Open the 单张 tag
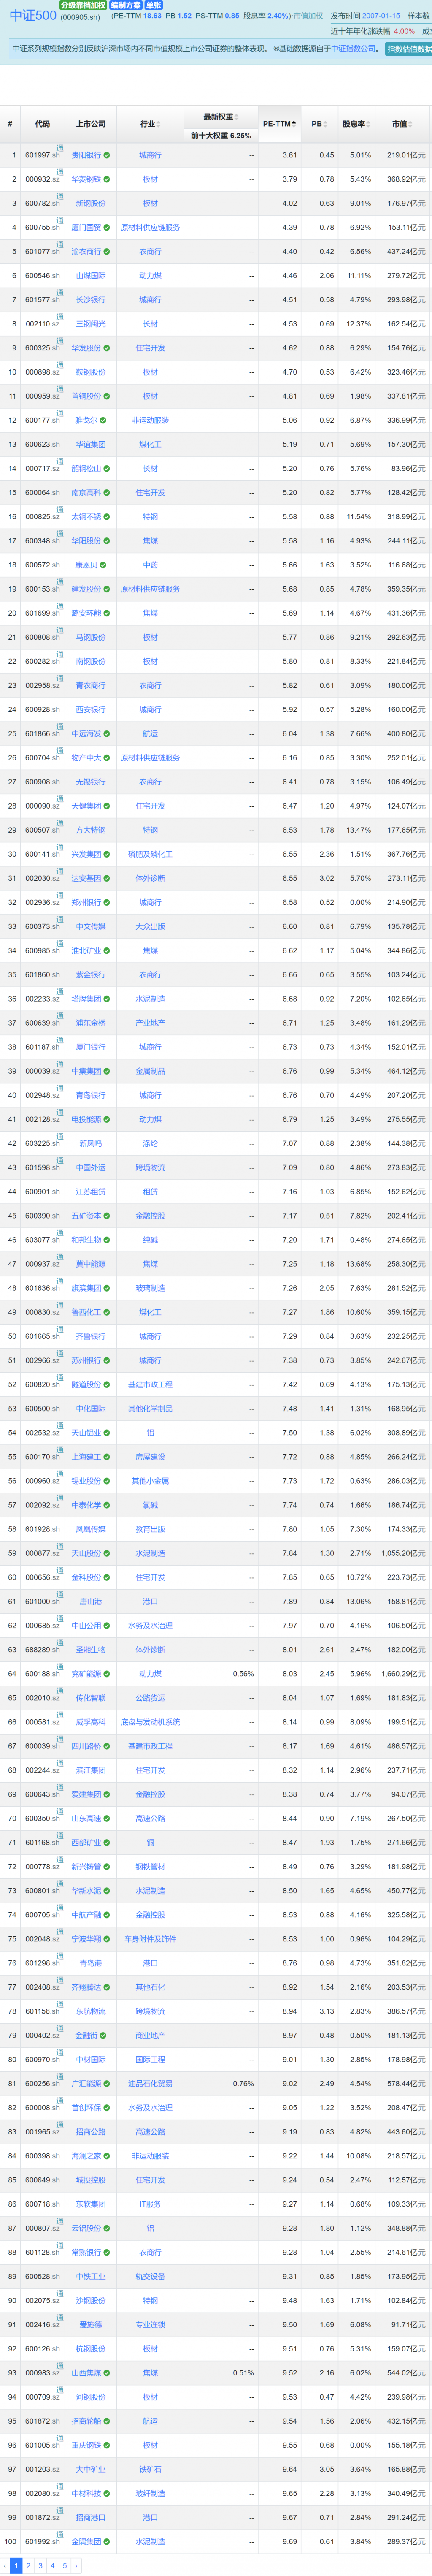Image resolution: width=432 pixels, height=2576 pixels. tap(153, 5)
